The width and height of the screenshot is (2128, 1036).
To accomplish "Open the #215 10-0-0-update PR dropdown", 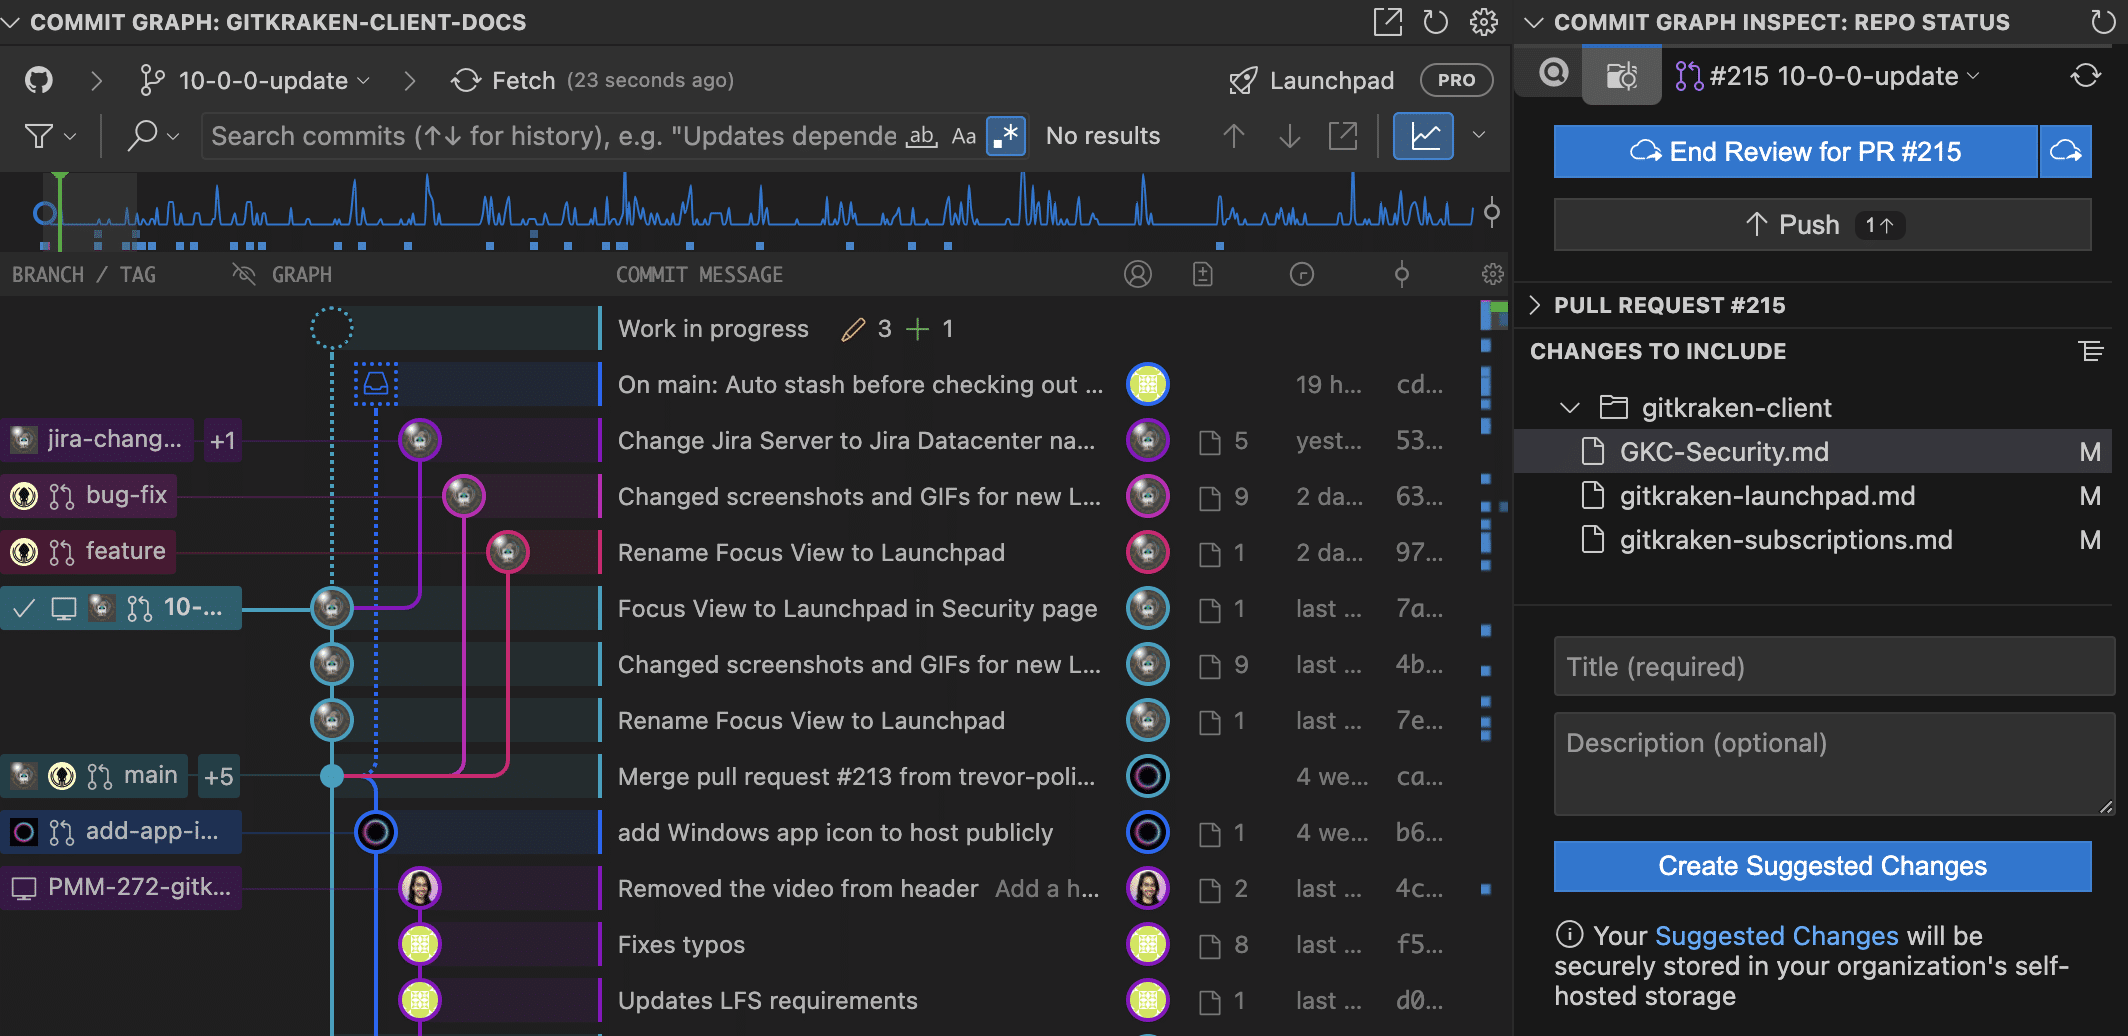I will tap(1827, 76).
